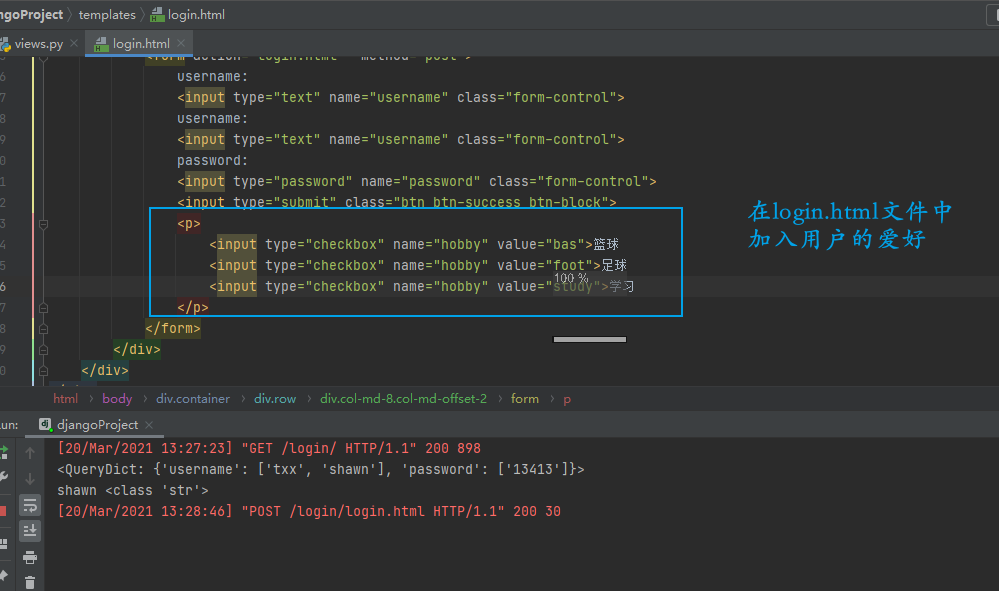This screenshot has height=591, width=999.
Task: Stop the running process red square
Action: [3, 511]
